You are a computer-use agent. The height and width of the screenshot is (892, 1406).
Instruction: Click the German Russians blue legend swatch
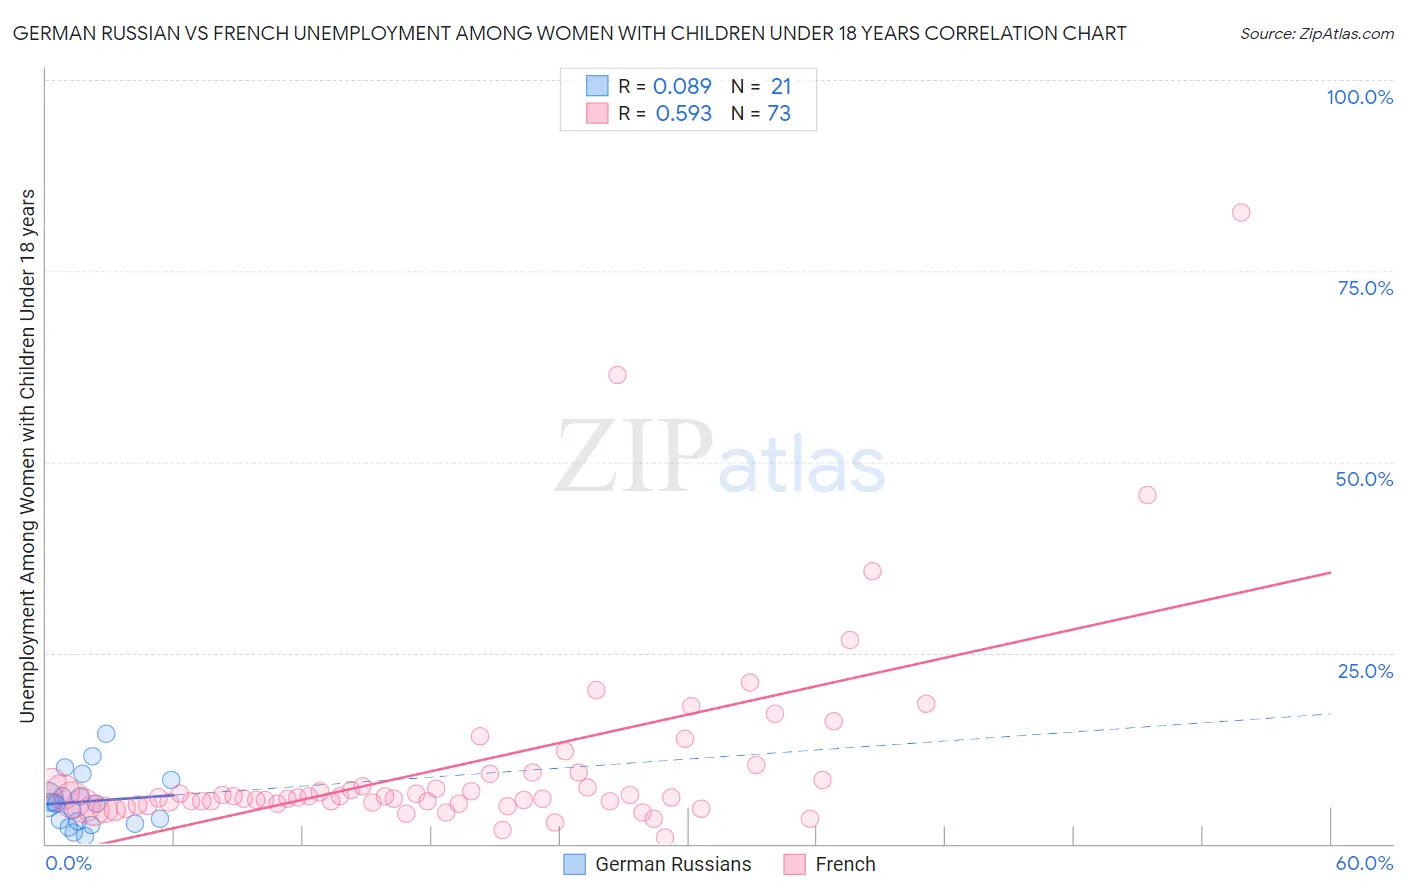tap(574, 864)
